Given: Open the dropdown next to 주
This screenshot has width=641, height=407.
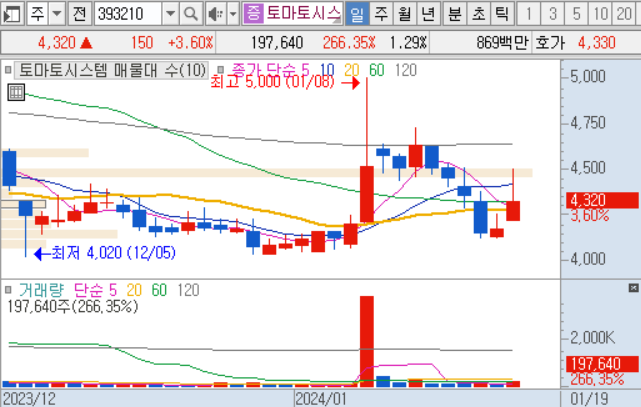Looking at the screenshot, I should pos(57,14).
